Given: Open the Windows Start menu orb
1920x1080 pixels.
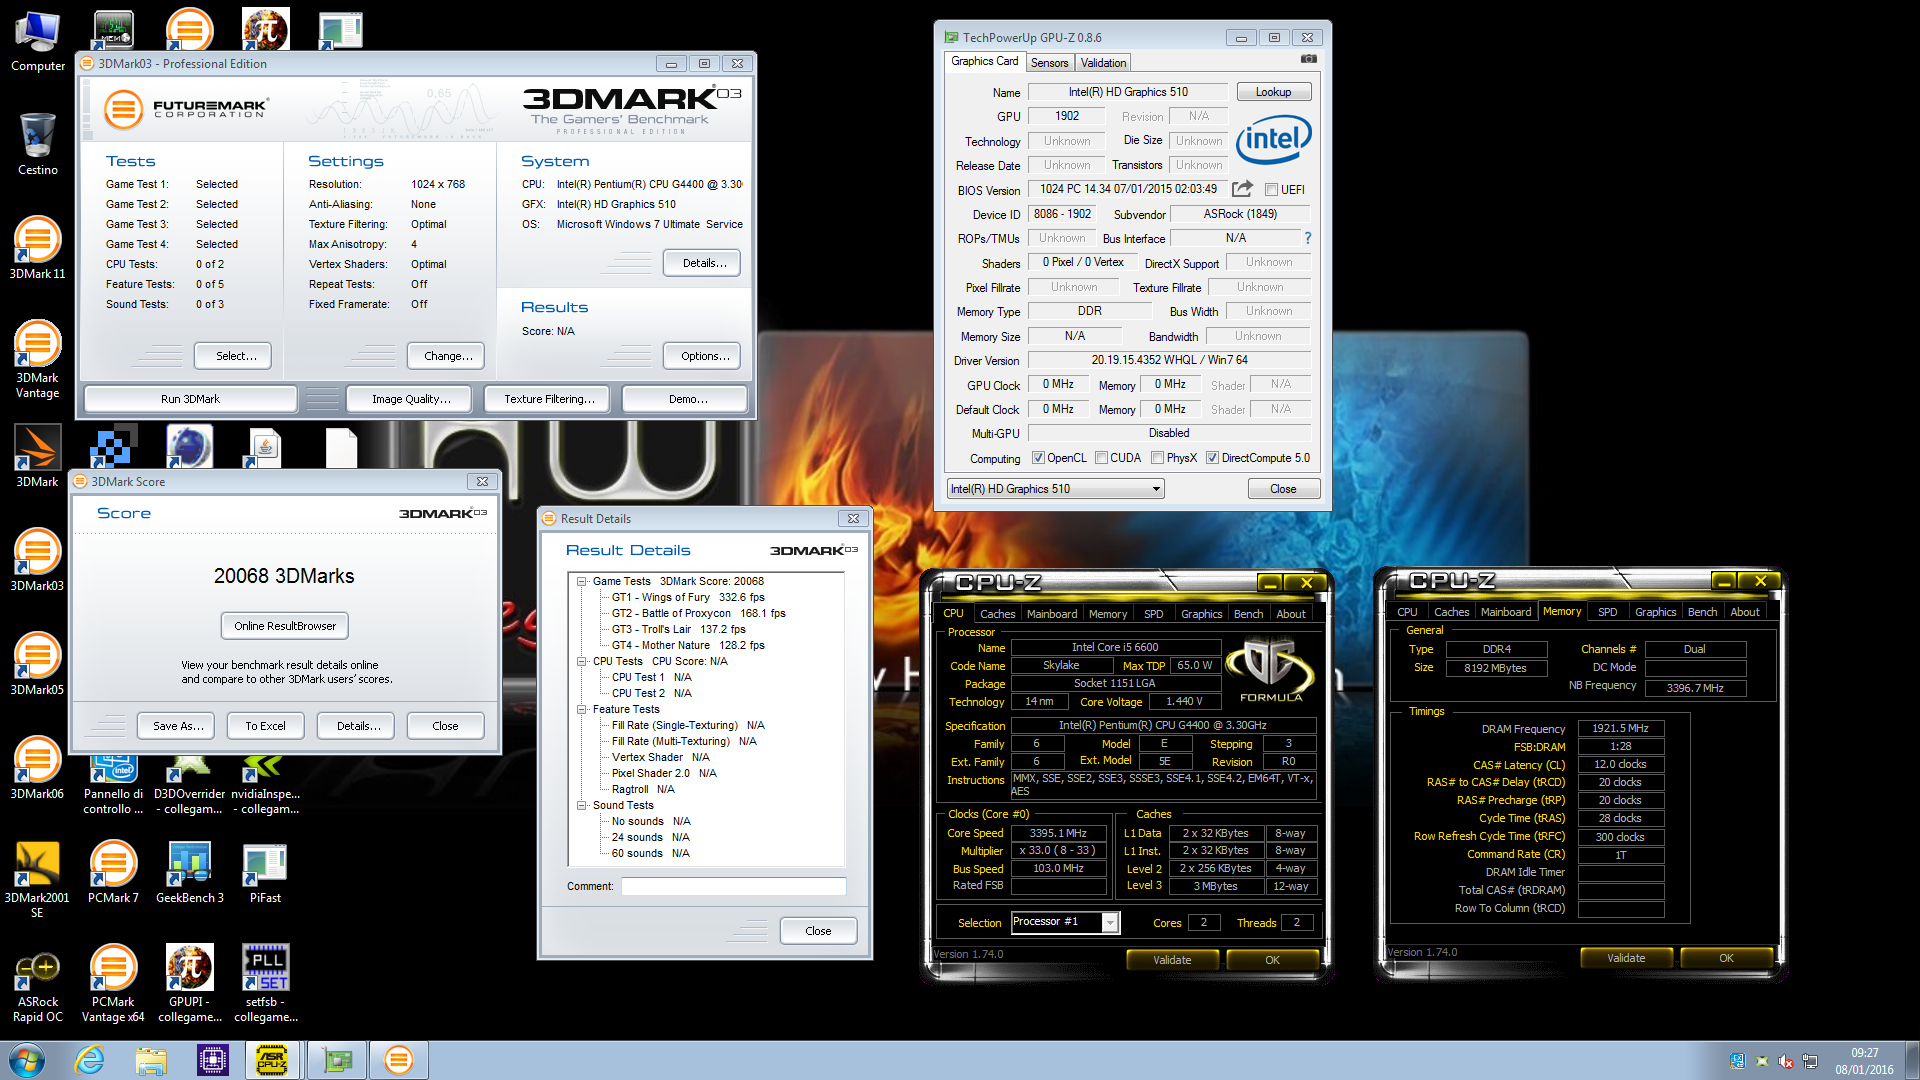Looking at the screenshot, I should [27, 1060].
